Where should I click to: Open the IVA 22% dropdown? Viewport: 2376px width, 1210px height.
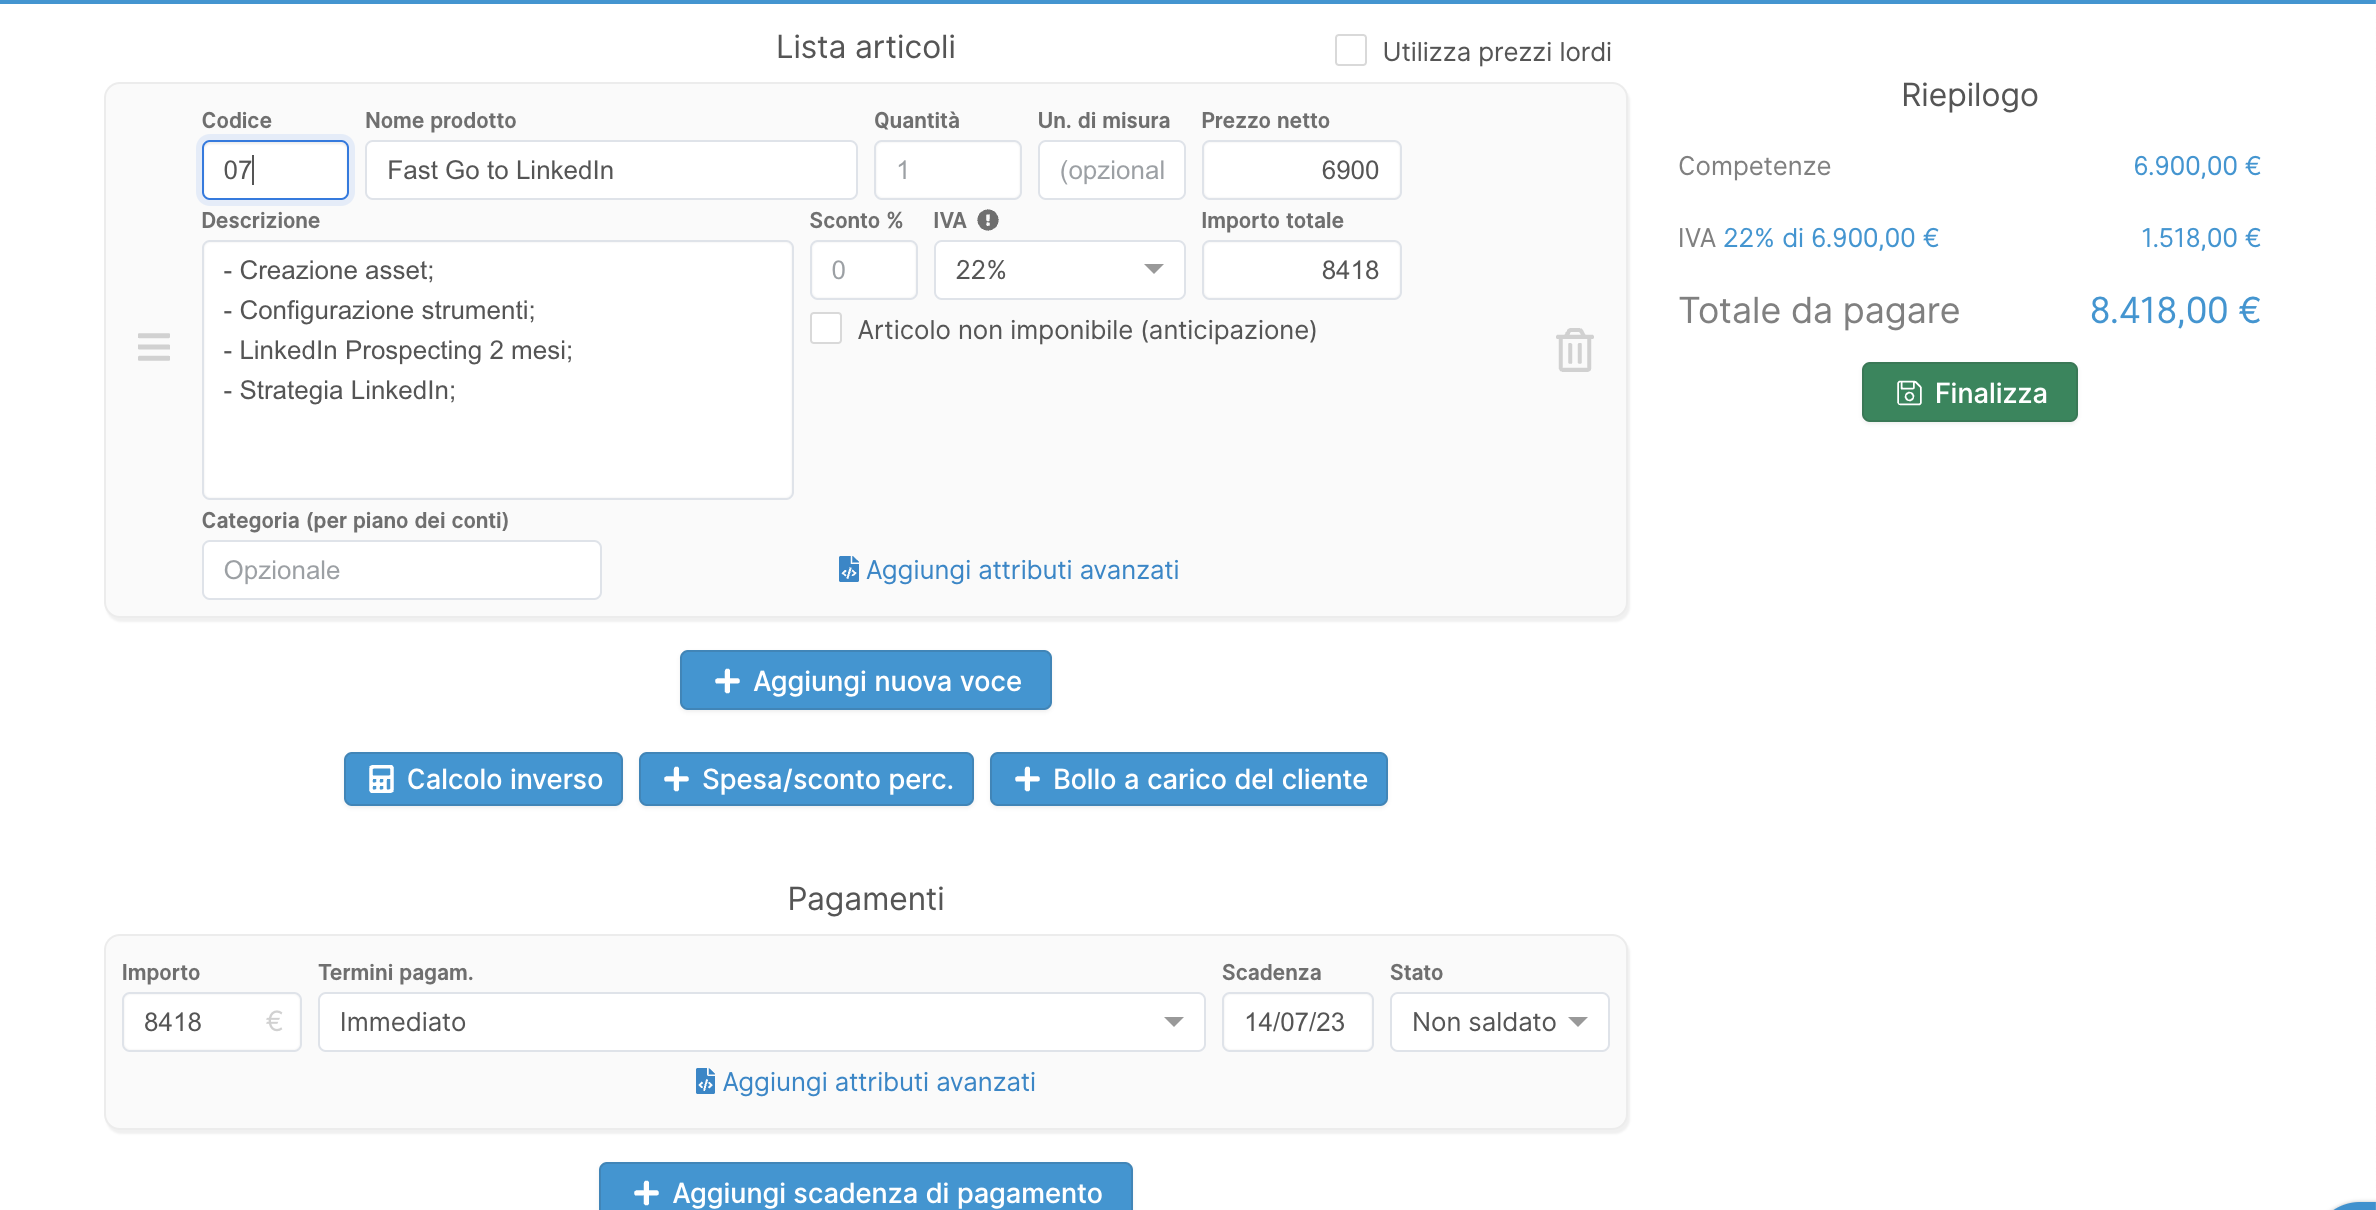tap(1058, 270)
